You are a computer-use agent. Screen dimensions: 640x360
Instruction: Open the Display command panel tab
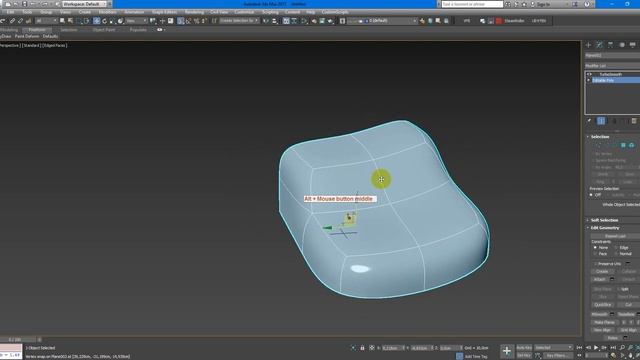(633, 45)
